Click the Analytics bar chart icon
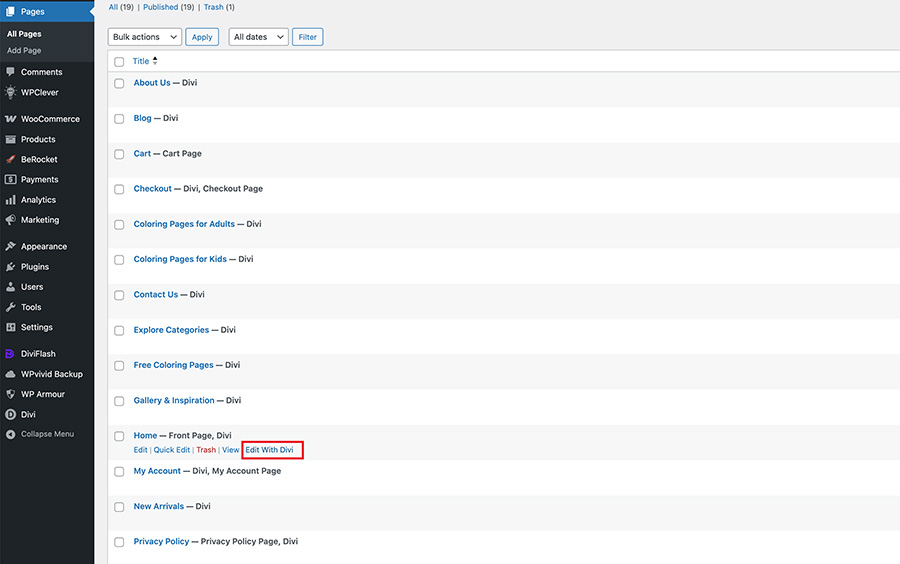Image resolution: width=900 pixels, height=564 pixels. (x=10, y=200)
